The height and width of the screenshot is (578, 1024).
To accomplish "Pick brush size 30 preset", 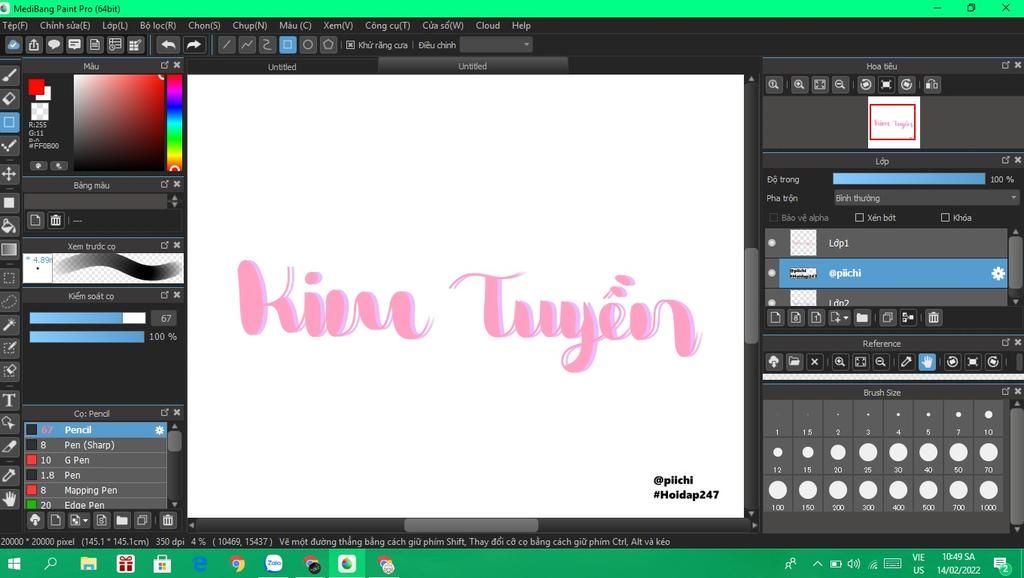I will point(899,456).
